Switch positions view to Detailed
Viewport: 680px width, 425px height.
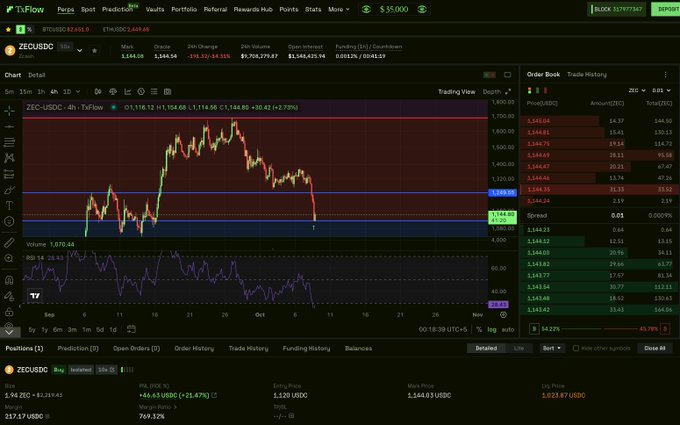[x=486, y=348]
